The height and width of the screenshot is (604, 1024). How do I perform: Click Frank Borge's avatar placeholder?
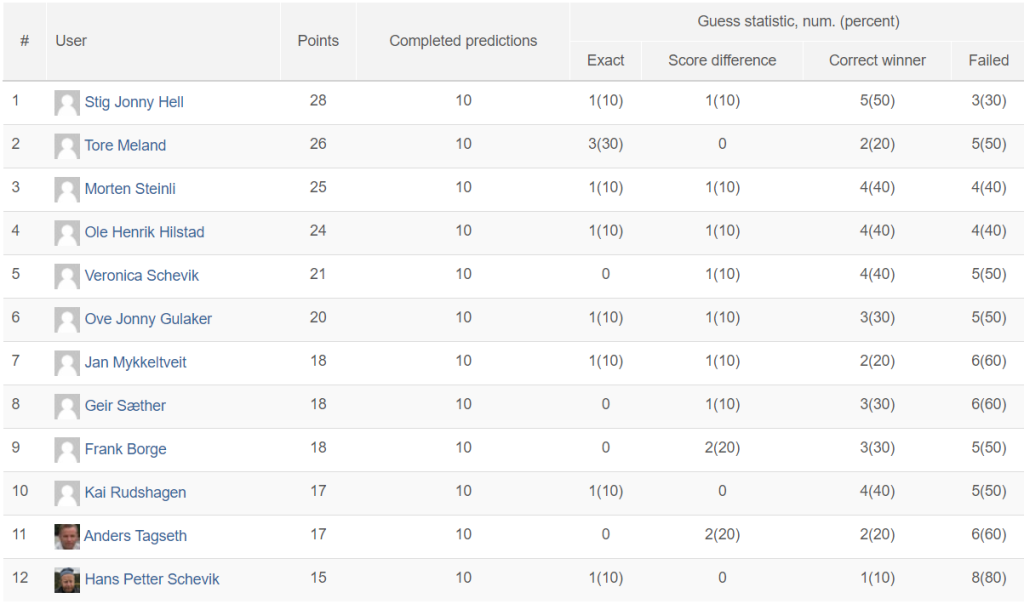click(x=67, y=450)
